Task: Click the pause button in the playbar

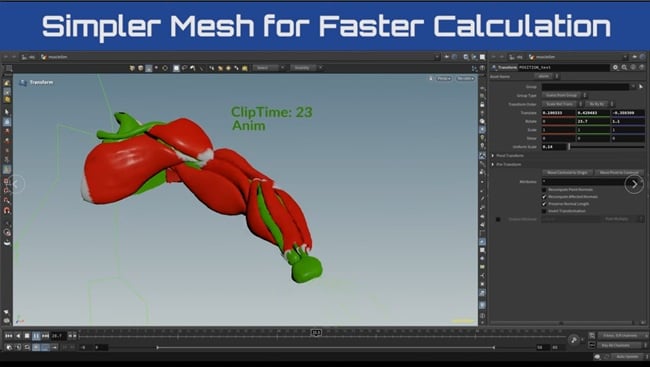Action: point(36,335)
